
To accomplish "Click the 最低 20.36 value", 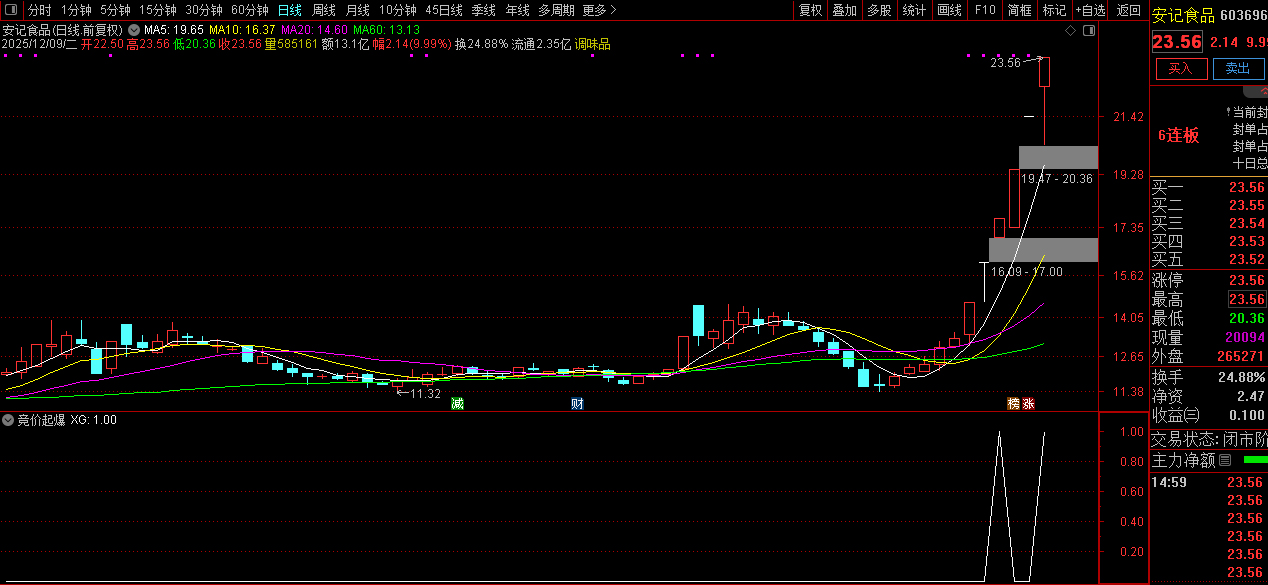I will (1246, 318).
